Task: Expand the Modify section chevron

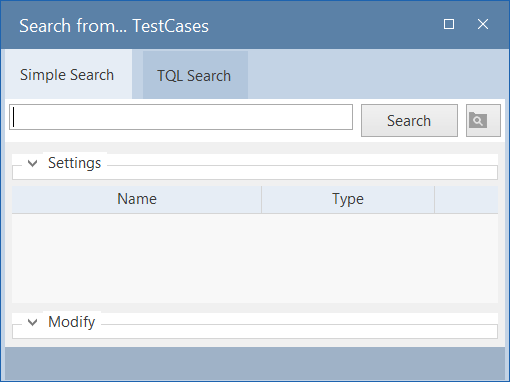Action: (32, 322)
